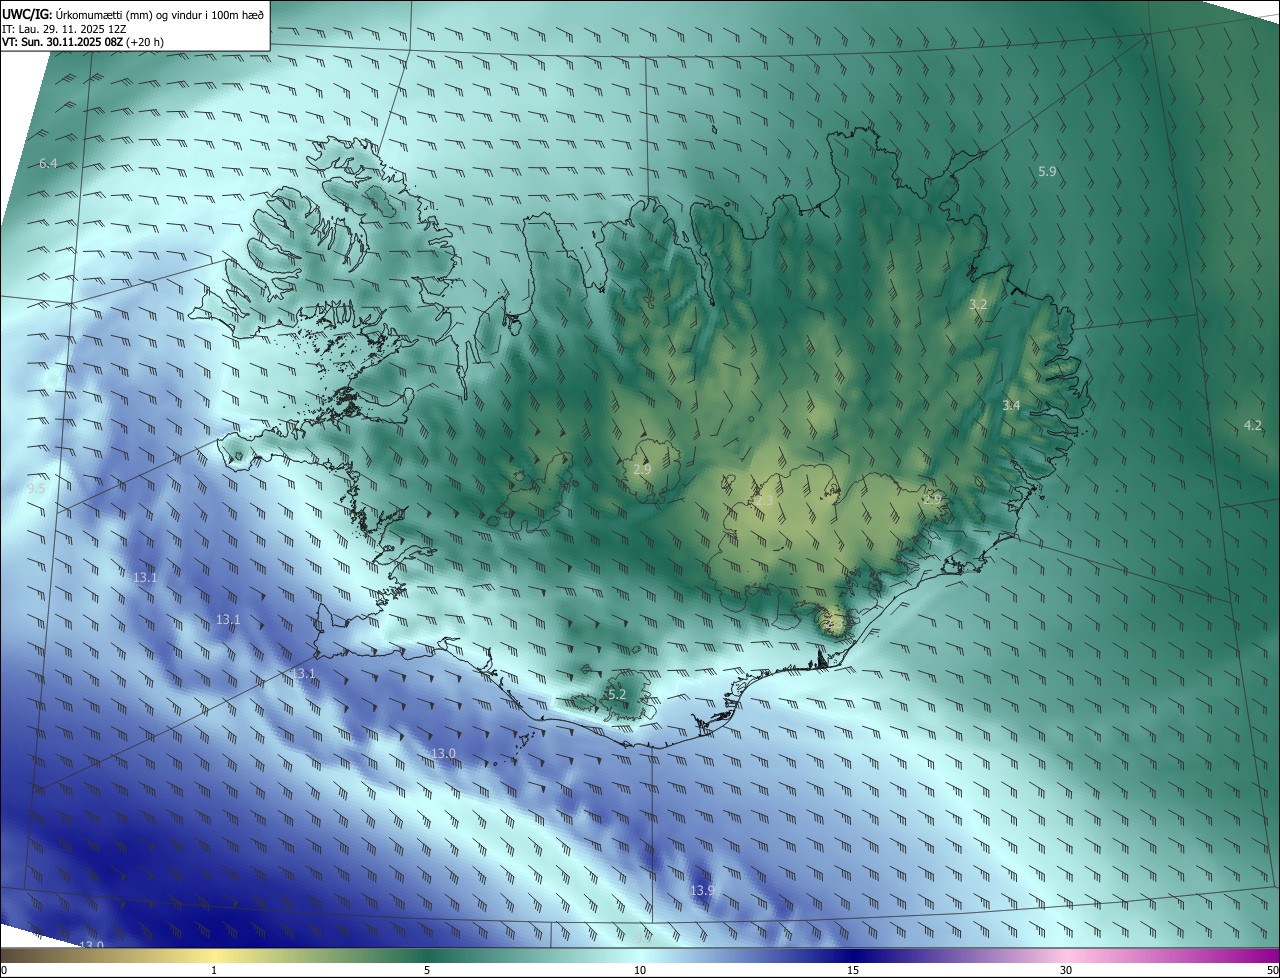
Task: Click the 4.2 value label offshore
Action: point(1252,425)
